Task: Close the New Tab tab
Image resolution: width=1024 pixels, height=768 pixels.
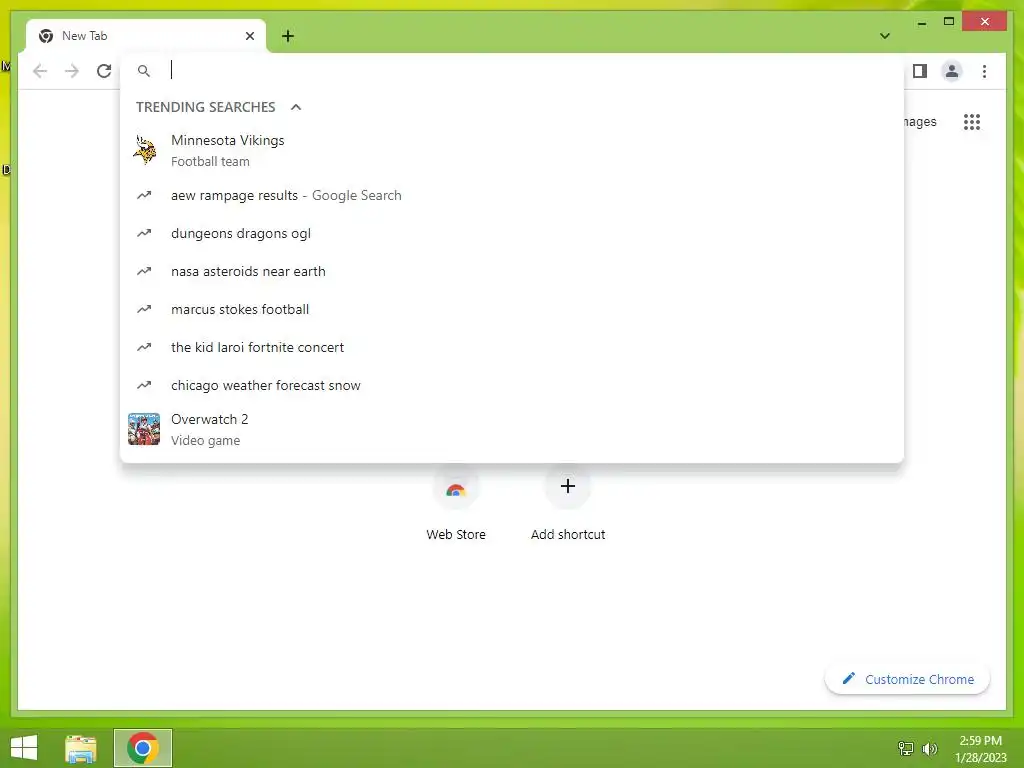Action: click(x=249, y=36)
